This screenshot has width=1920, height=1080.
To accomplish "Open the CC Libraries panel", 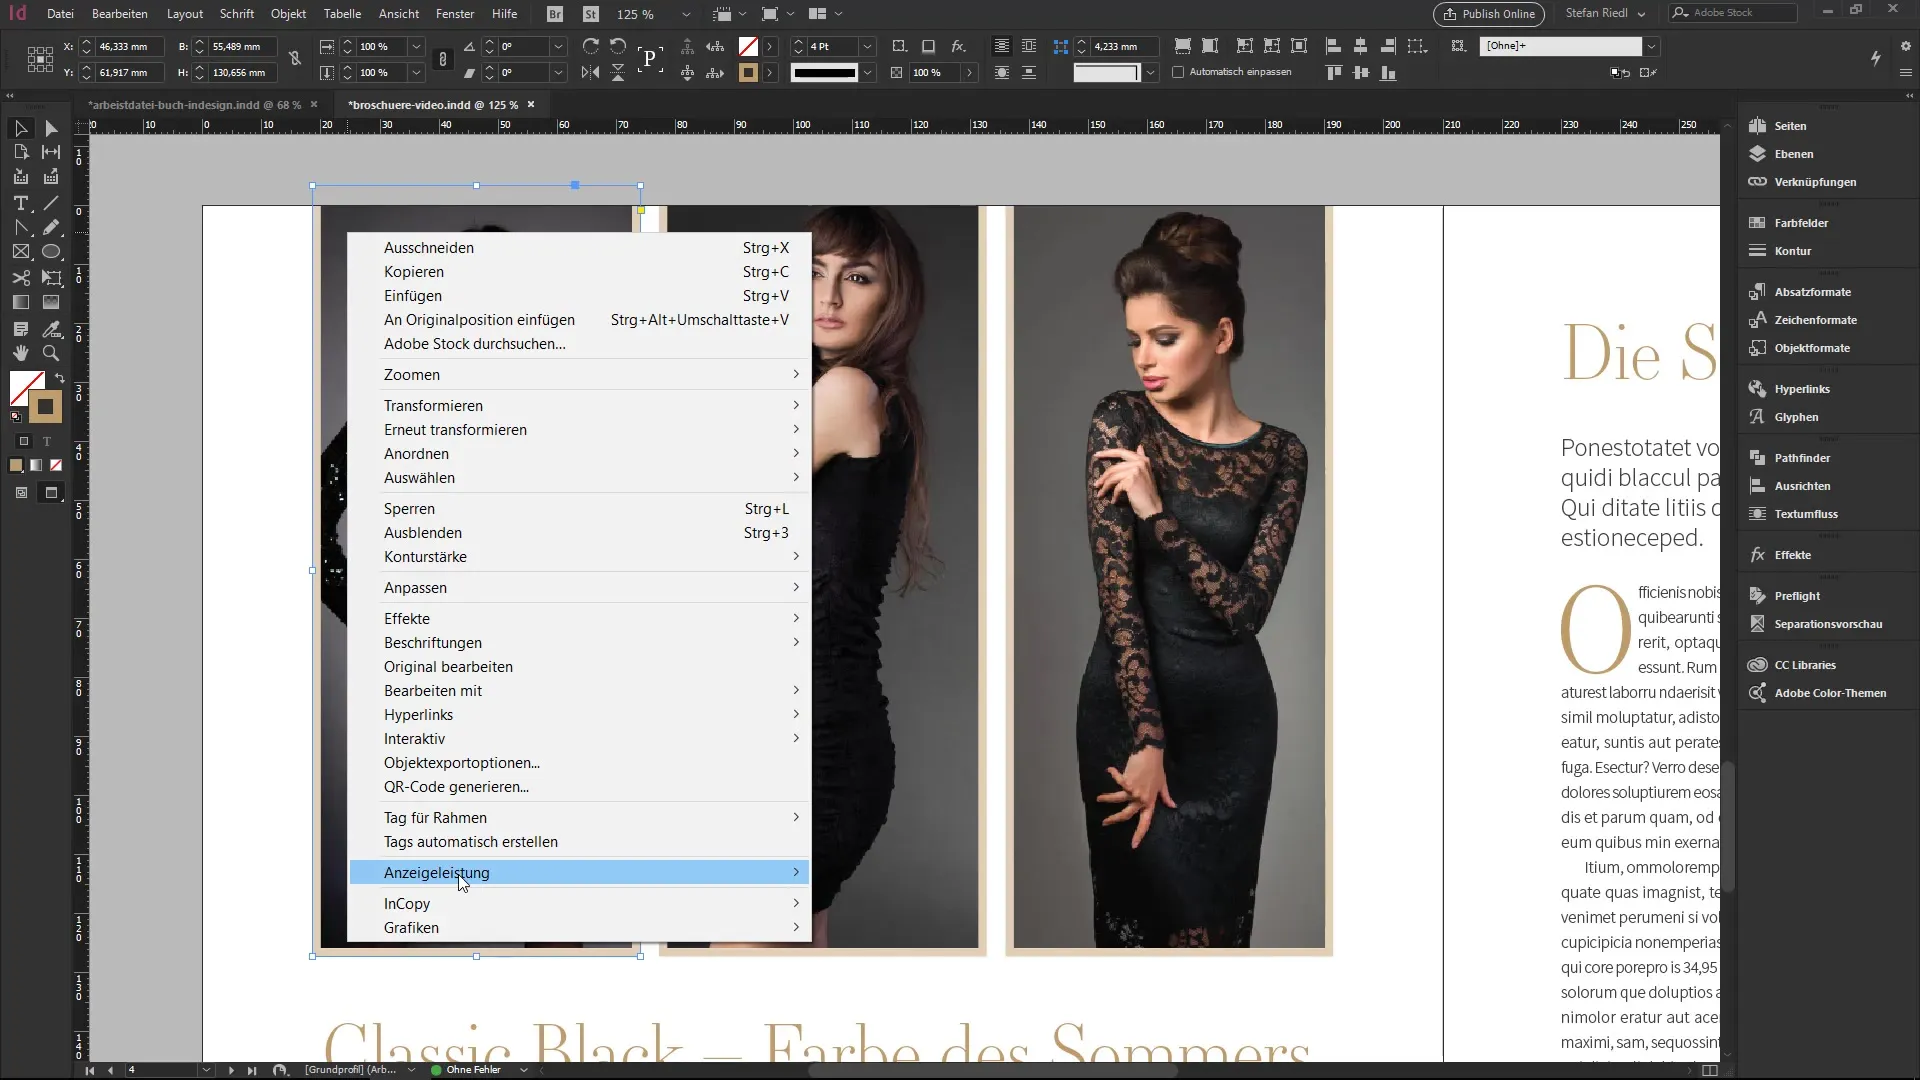I will click(x=1805, y=665).
